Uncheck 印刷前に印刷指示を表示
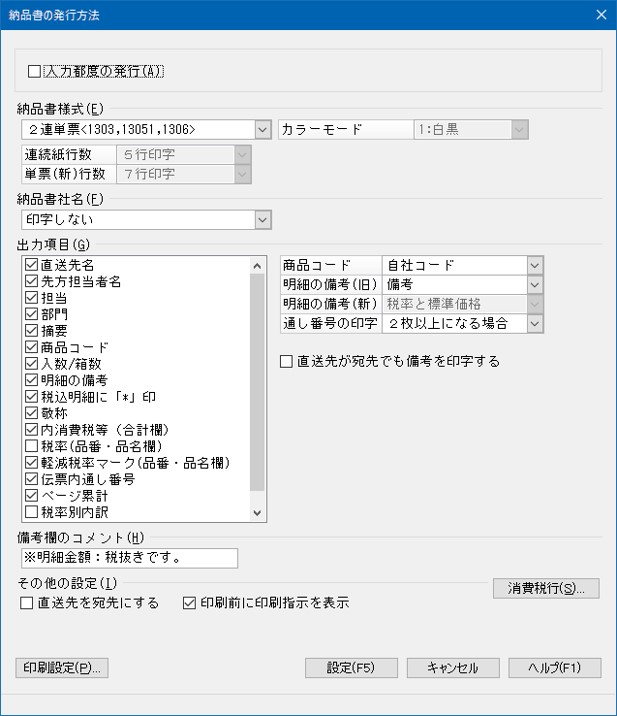Screen dimensions: 617x716 [x=190, y=603]
